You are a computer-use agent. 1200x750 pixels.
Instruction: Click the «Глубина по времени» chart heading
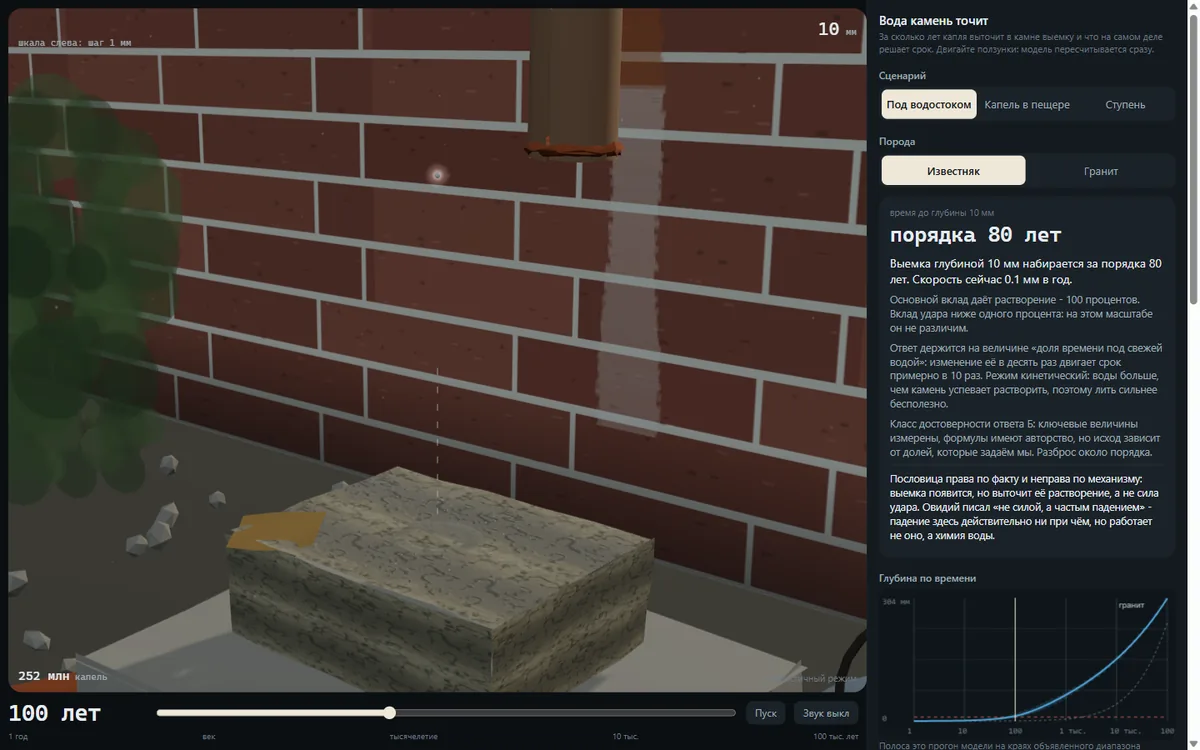927,578
